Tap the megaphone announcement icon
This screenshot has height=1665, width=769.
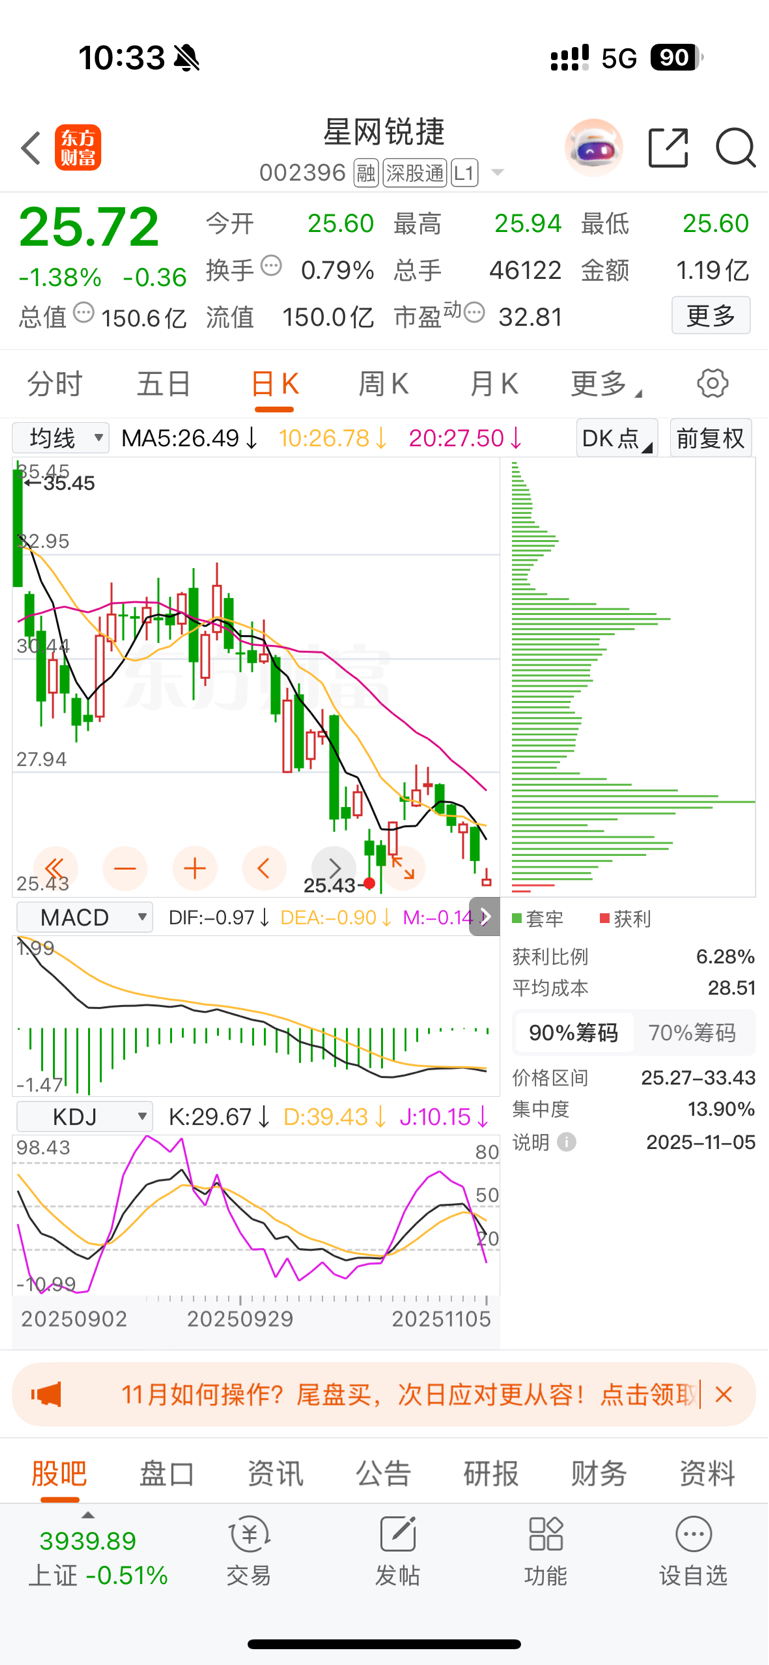(x=46, y=1394)
